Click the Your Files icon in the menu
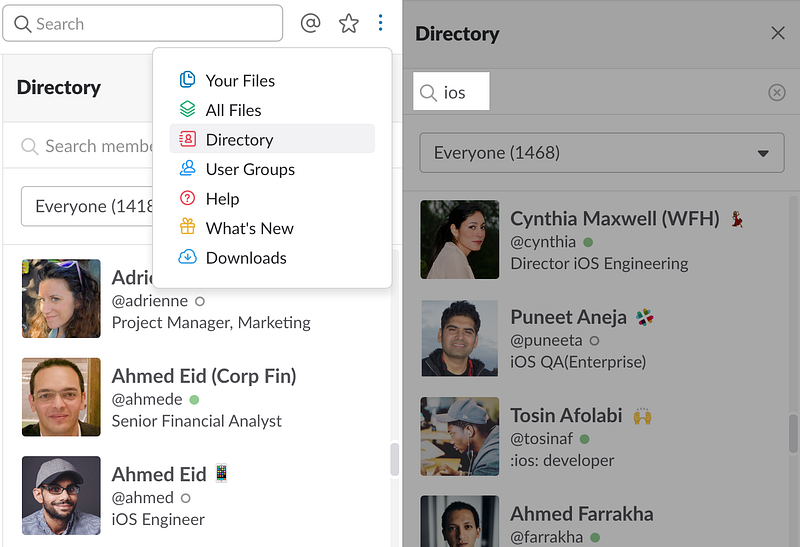Screen dimensions: 800x547 pyautogui.click(x=187, y=80)
